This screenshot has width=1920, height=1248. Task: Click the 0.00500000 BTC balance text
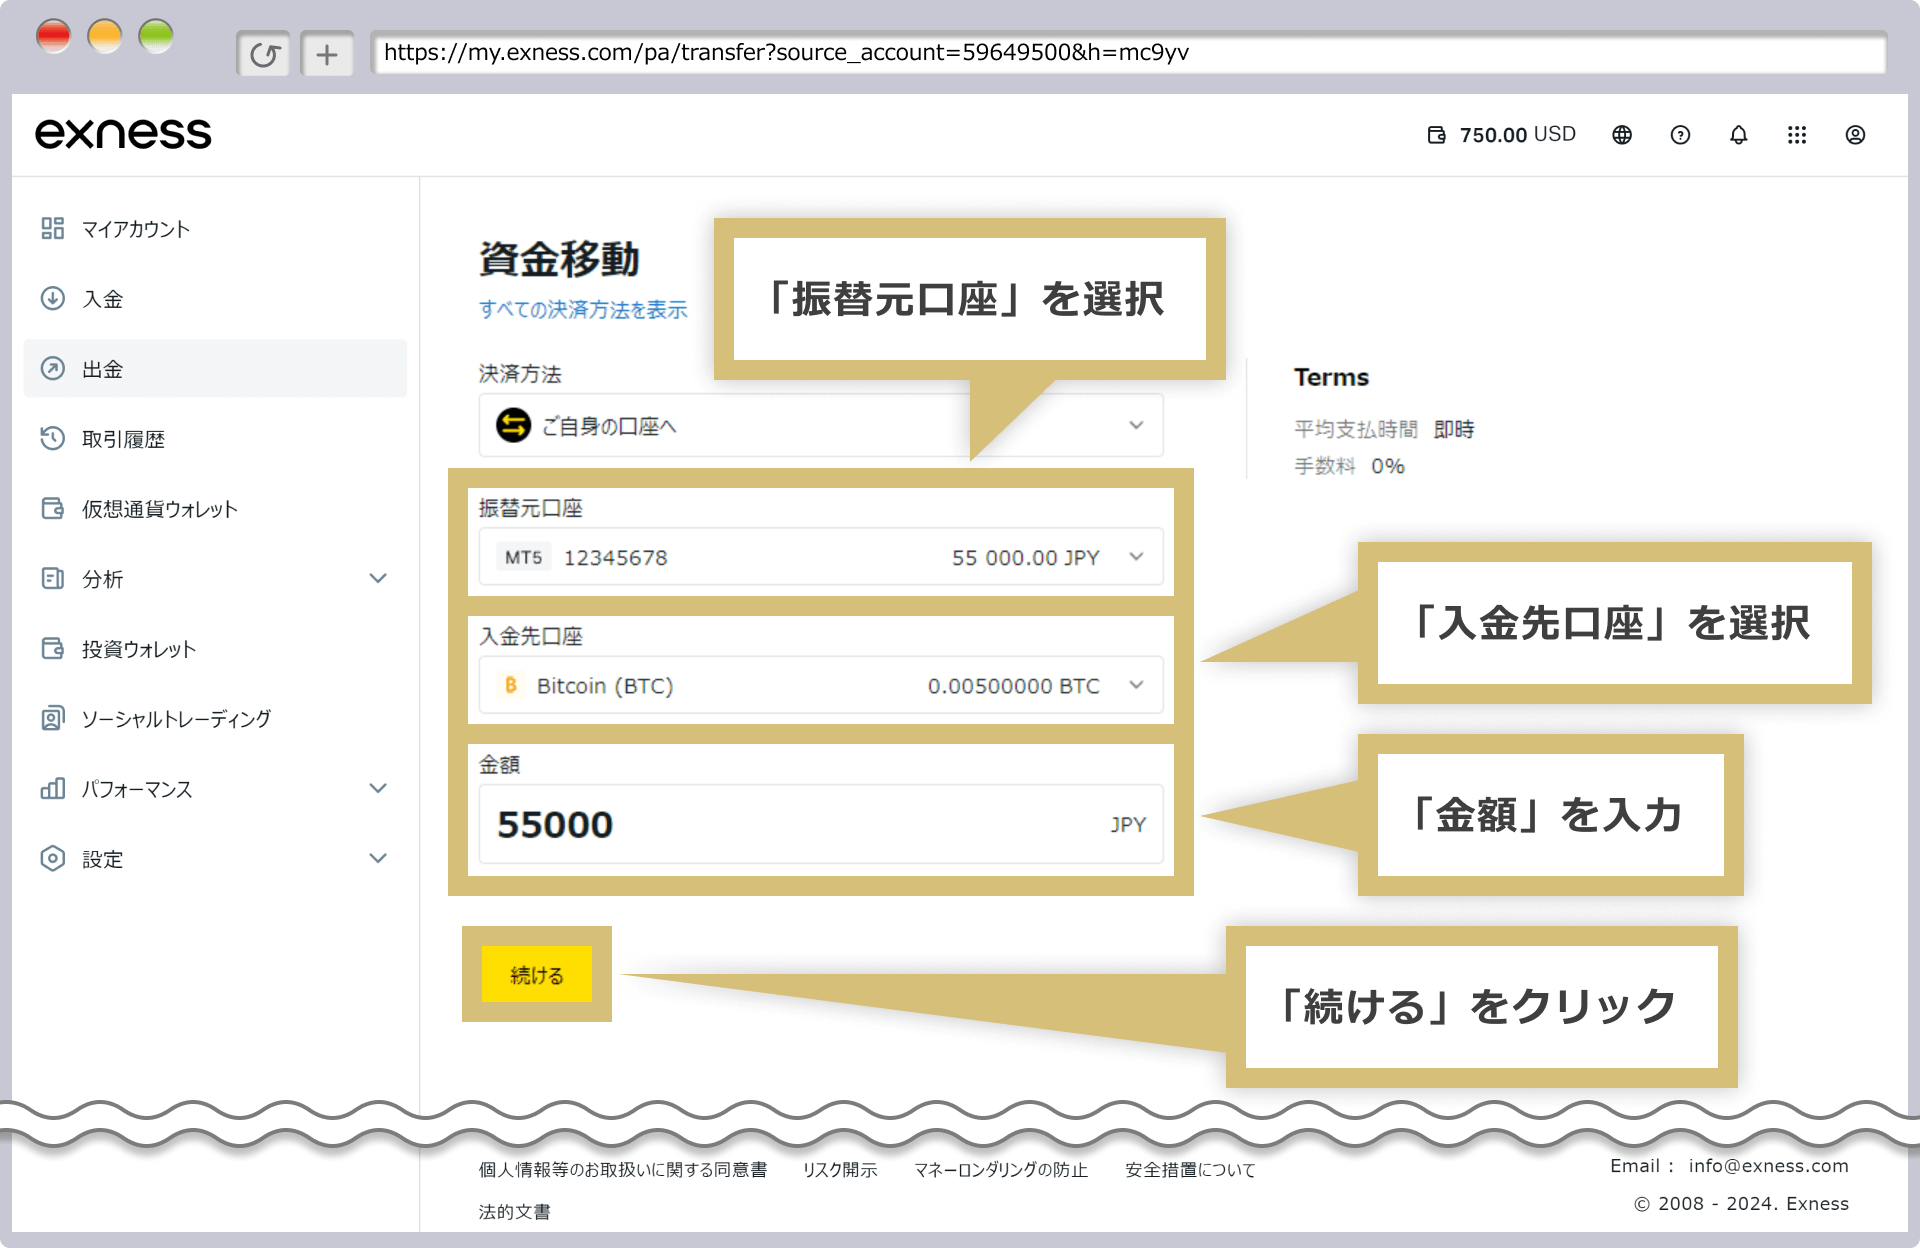tap(1013, 685)
